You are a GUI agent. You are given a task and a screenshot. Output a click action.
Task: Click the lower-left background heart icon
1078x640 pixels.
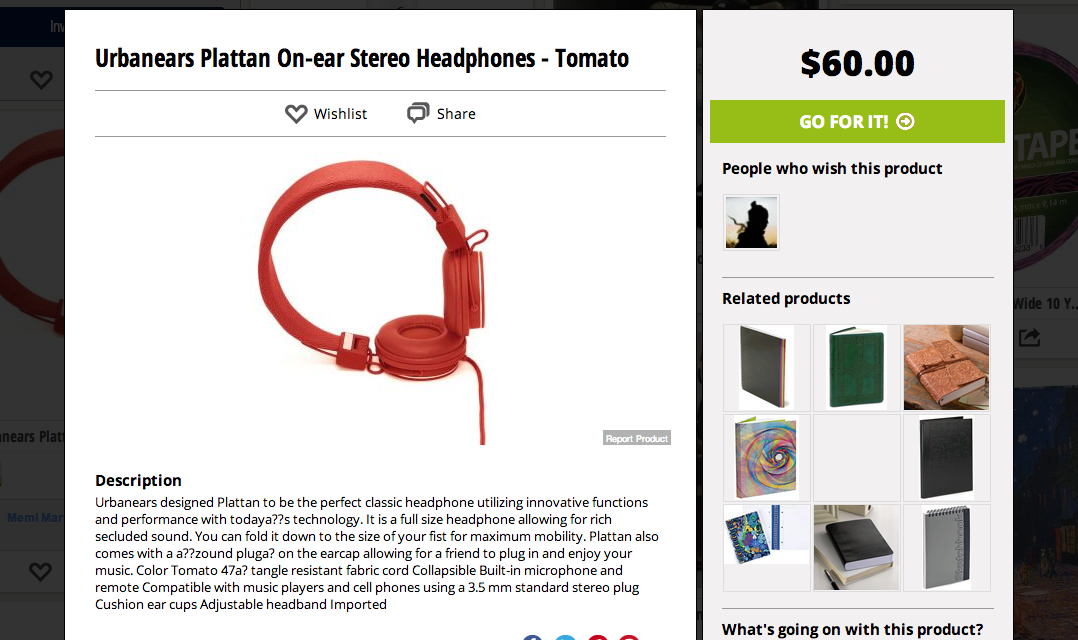pos(41,571)
